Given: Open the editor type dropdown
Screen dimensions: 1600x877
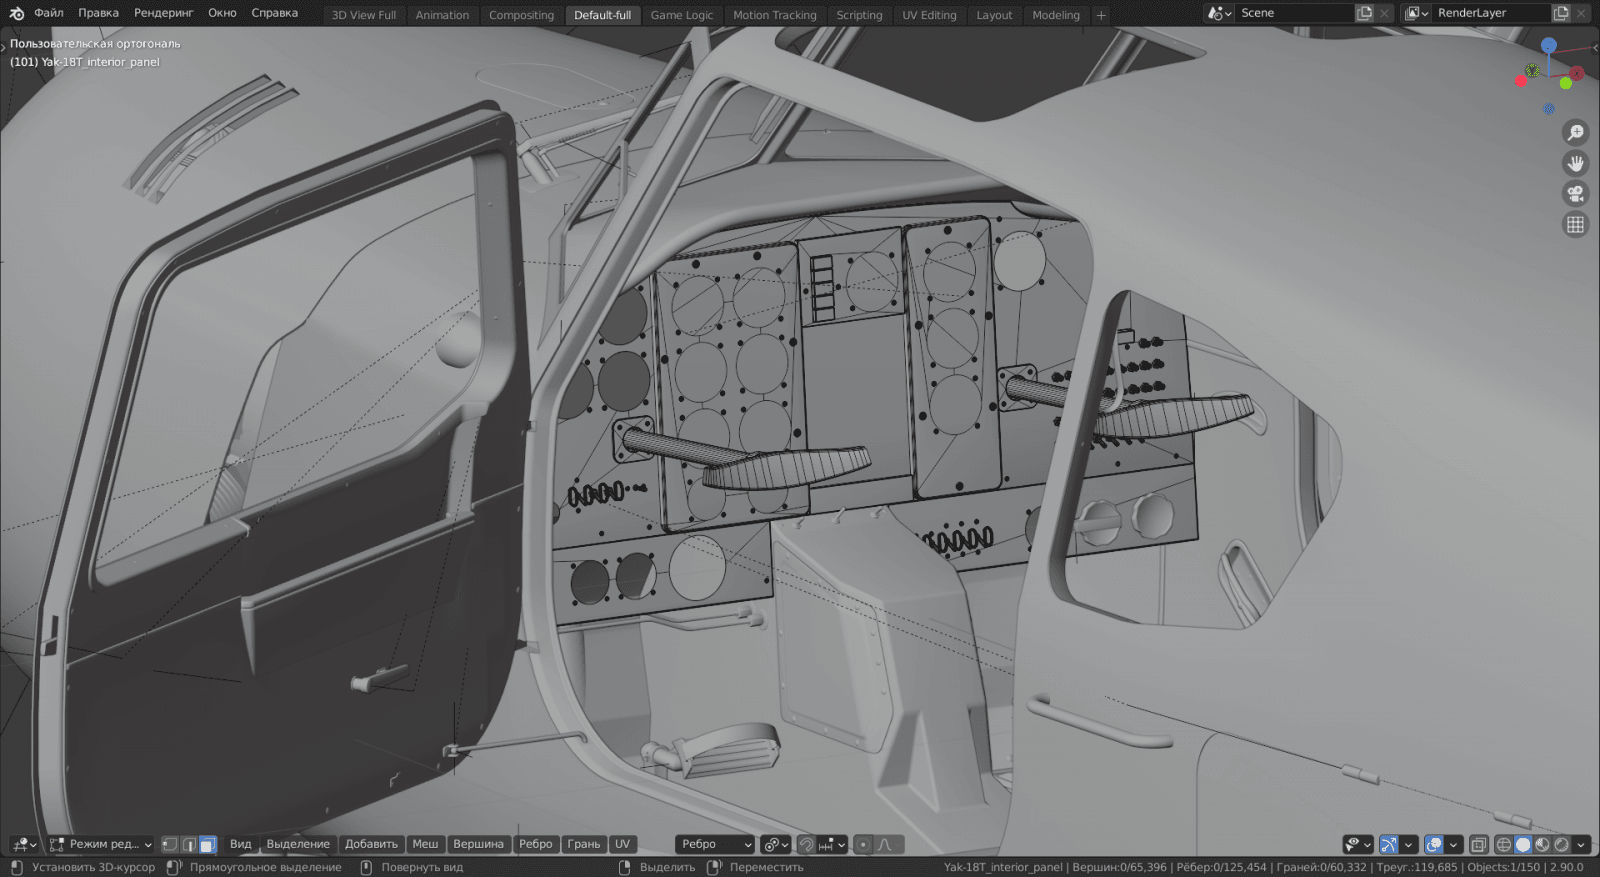Looking at the screenshot, I should pos(24,845).
